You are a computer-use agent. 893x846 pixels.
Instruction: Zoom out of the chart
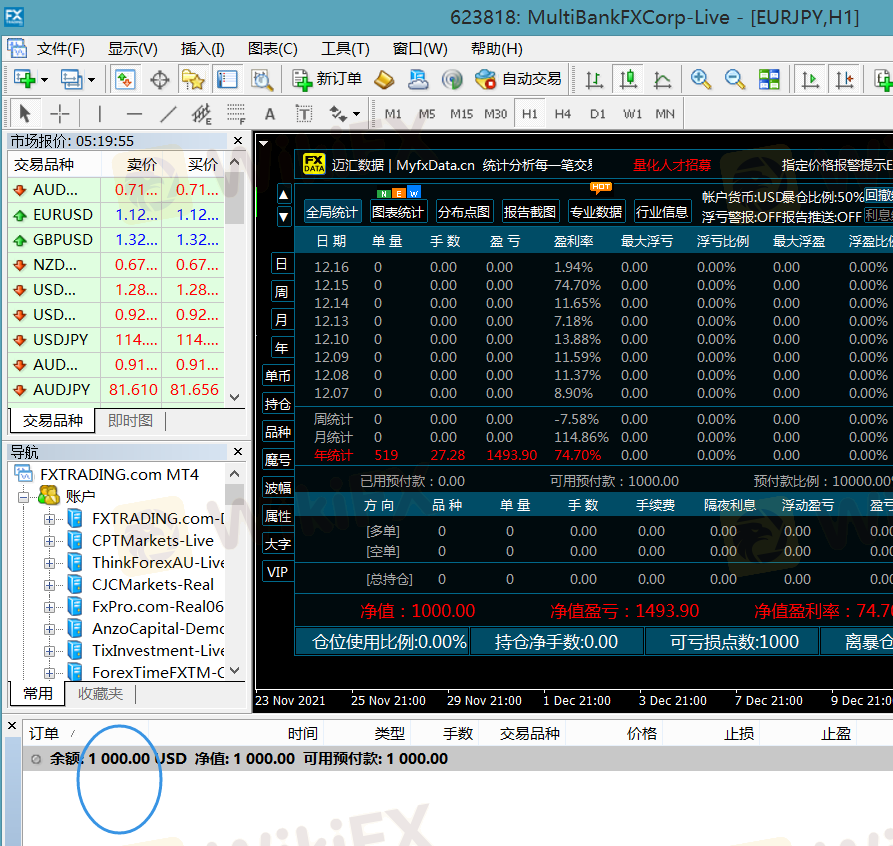click(x=735, y=79)
